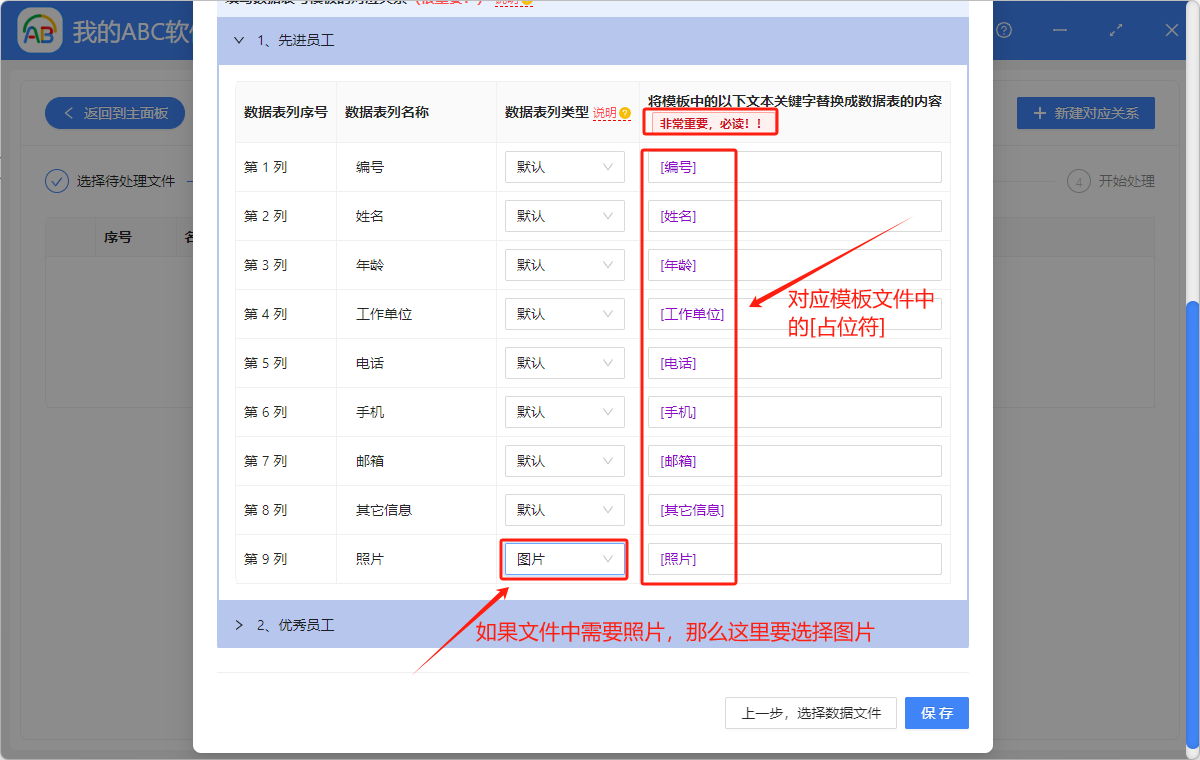
Task: Click the 新建对应关系 button
Action: click(1090, 113)
